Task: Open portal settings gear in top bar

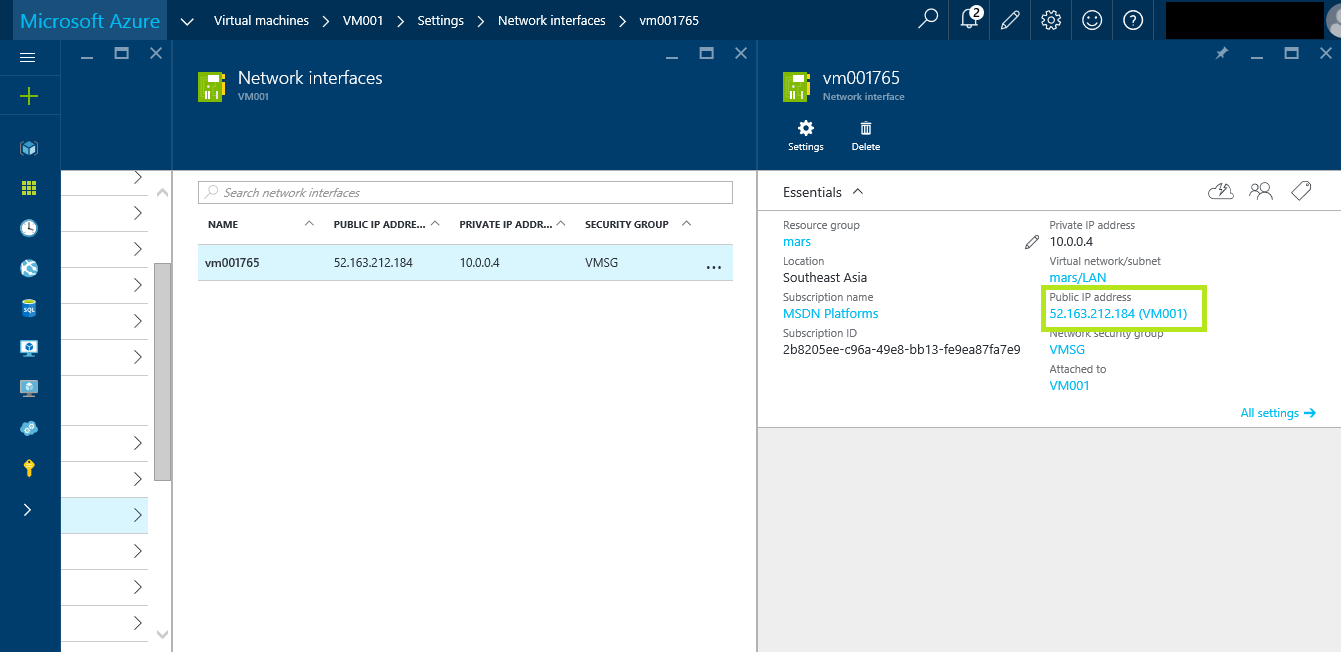Action: point(1051,19)
